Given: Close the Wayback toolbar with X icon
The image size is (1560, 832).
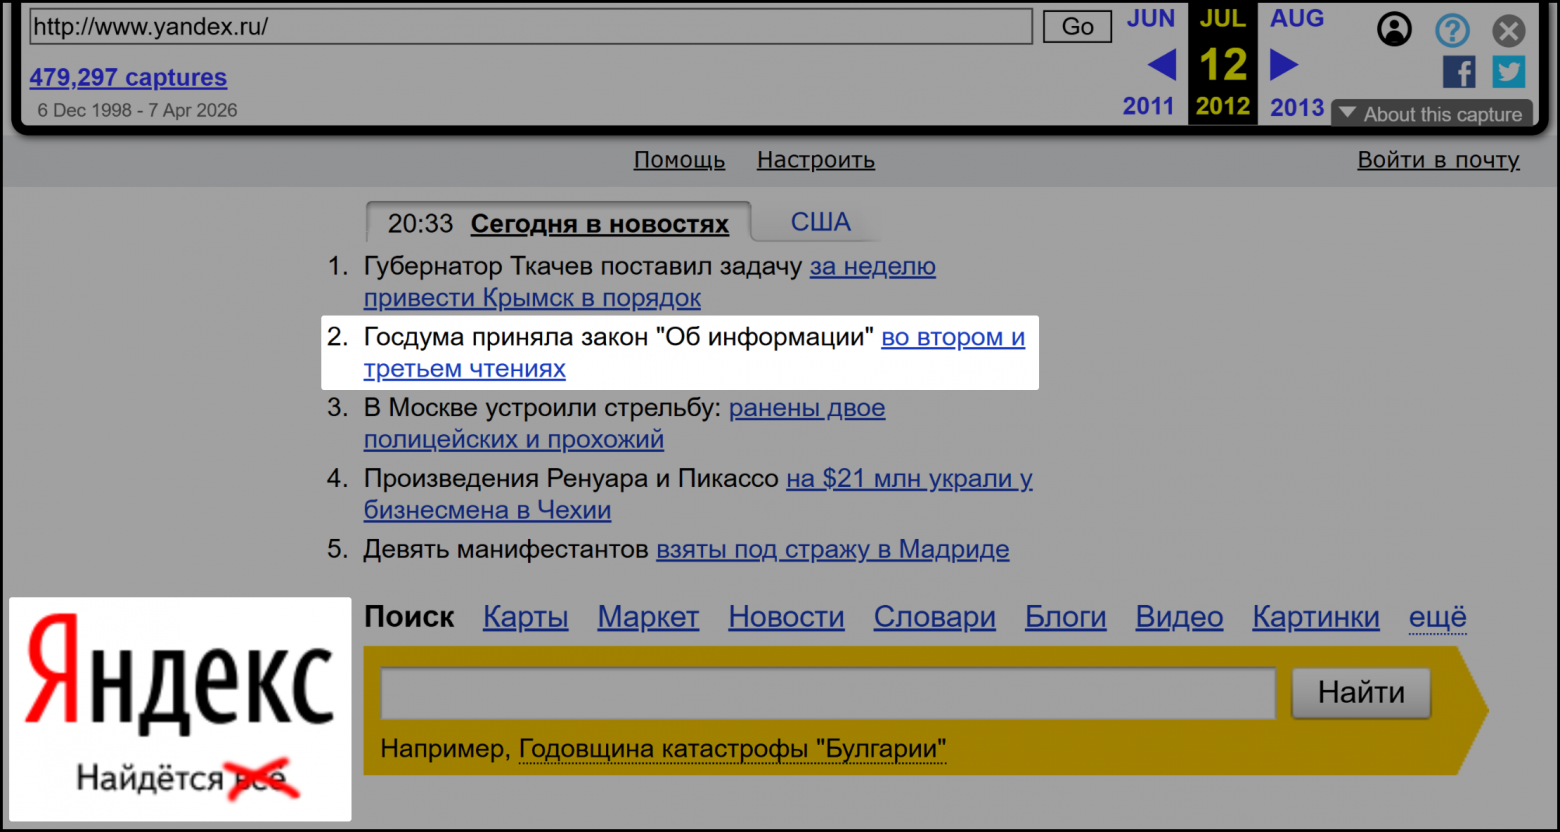Looking at the screenshot, I should click(1509, 31).
